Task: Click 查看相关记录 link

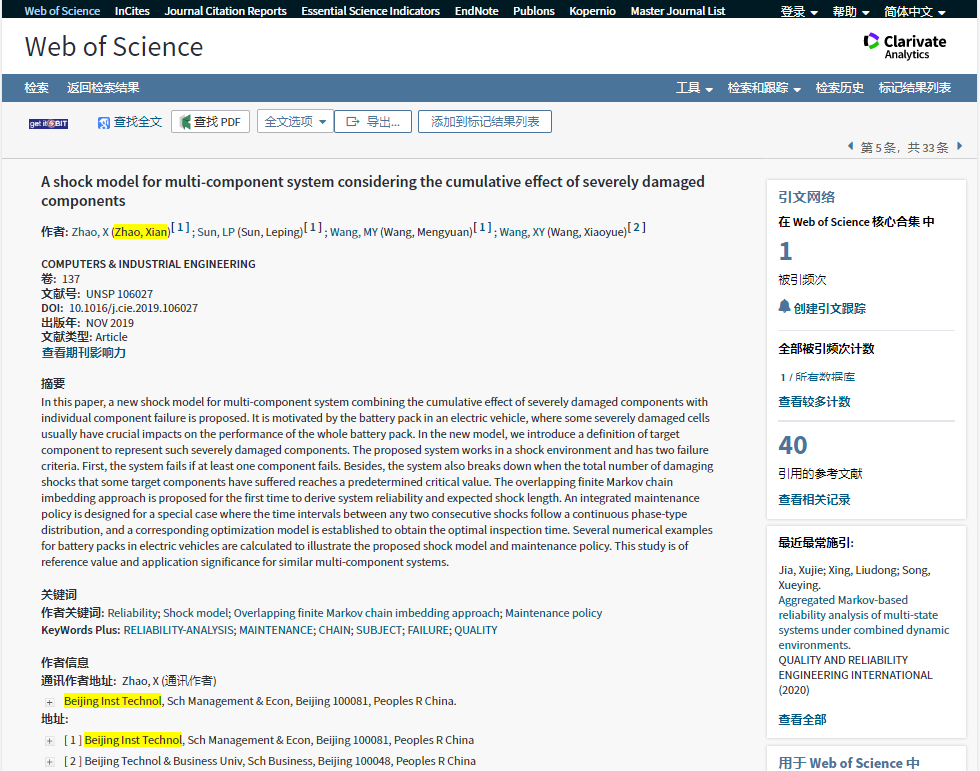Action: [814, 500]
